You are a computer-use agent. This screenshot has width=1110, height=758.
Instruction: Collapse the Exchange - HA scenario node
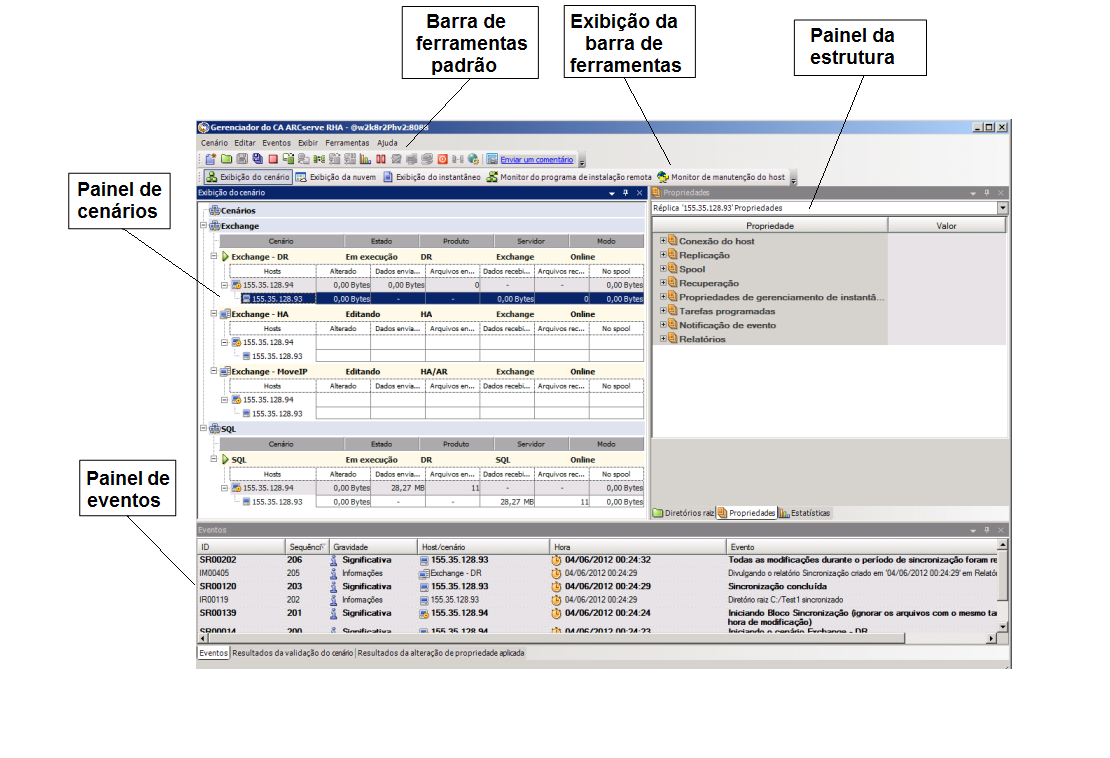[215, 314]
